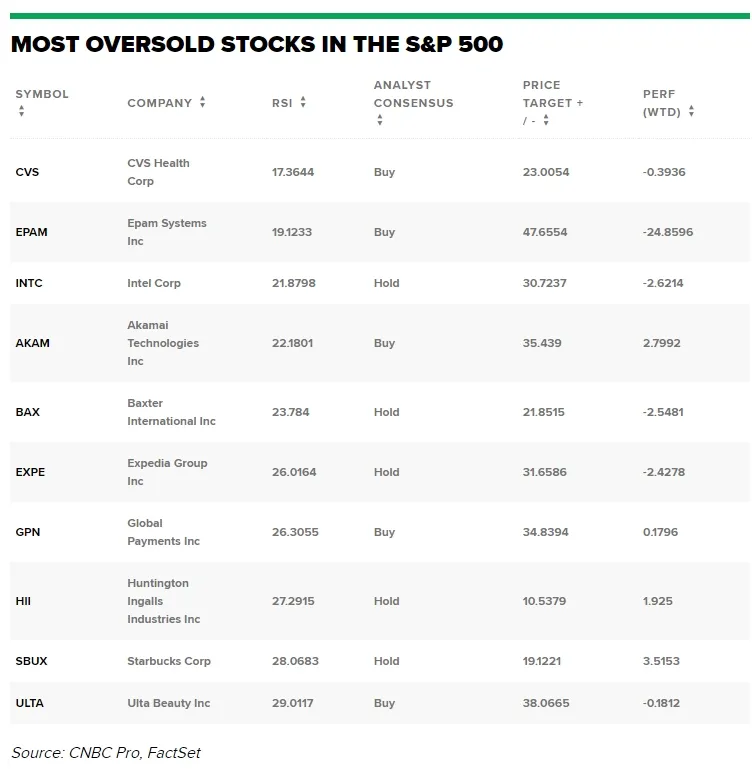This screenshot has width=752, height=769.
Task: Click the GPN ticker symbol
Action: 28,532
